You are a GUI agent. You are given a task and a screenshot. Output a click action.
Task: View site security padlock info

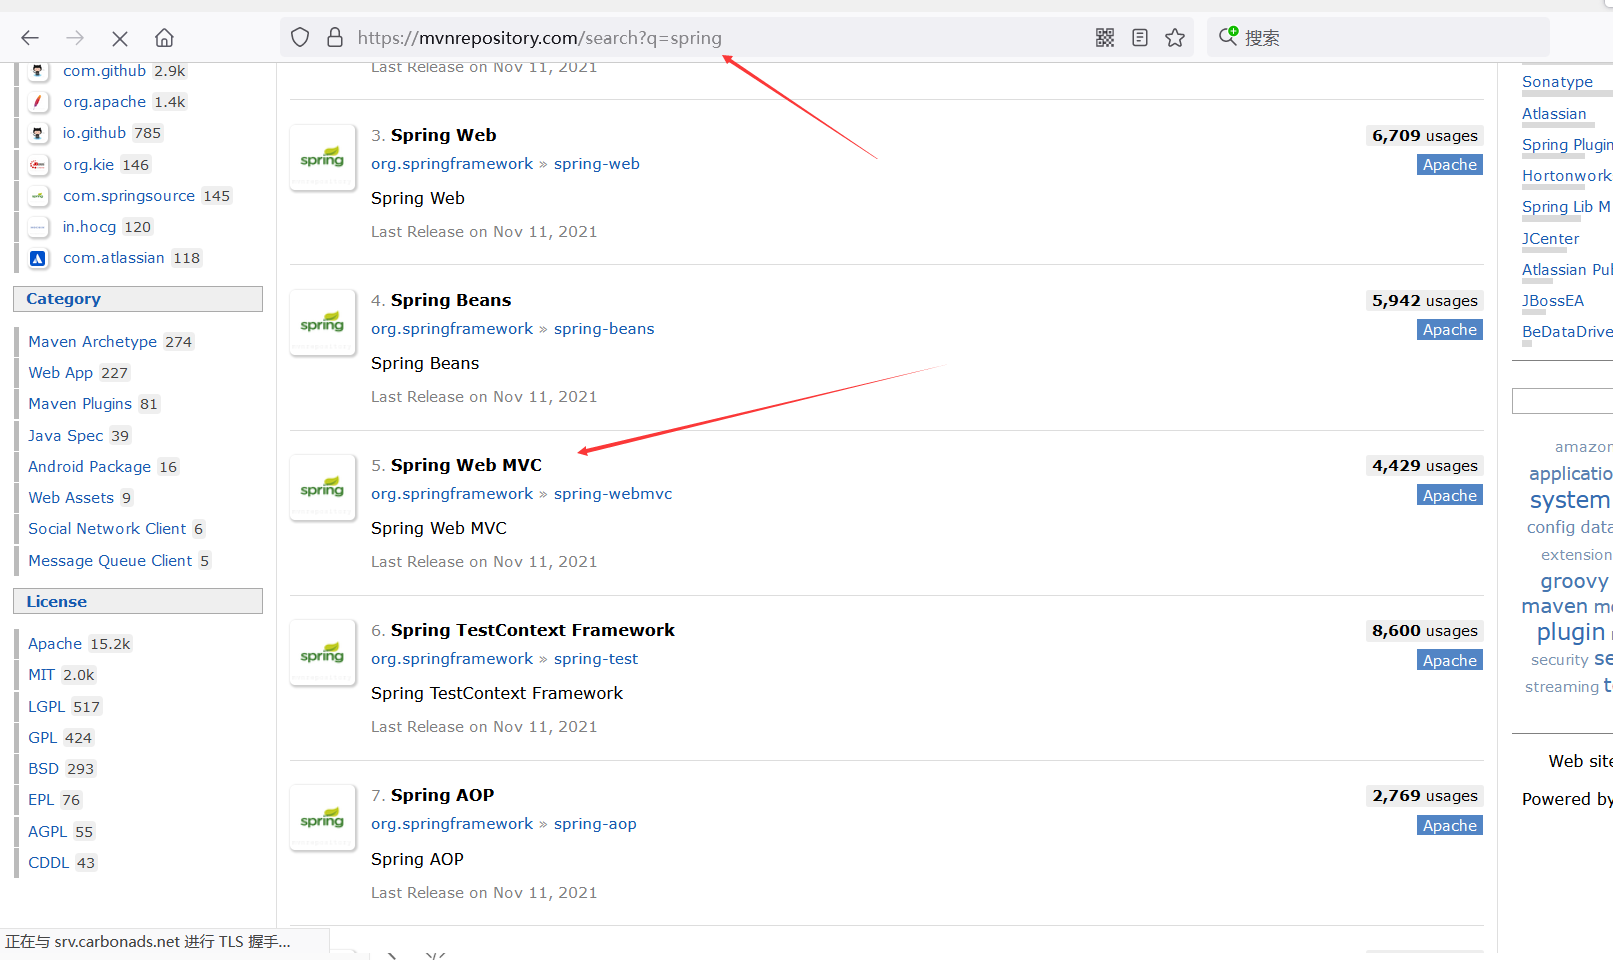tap(335, 38)
